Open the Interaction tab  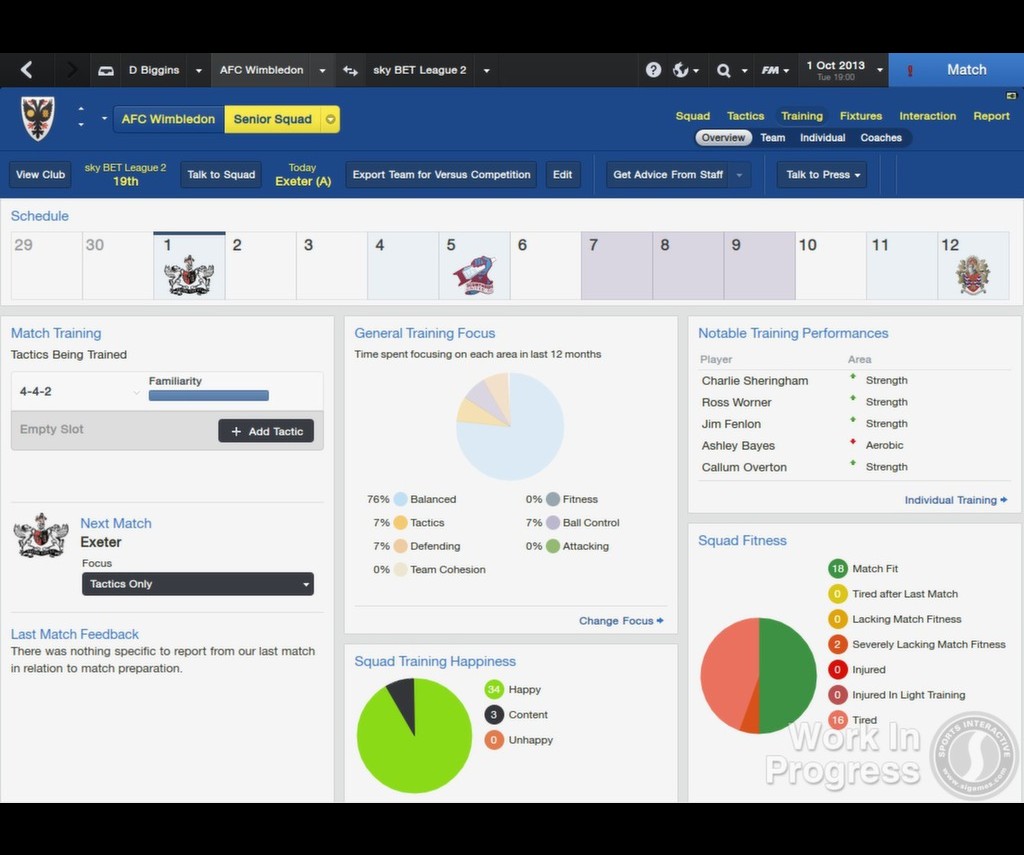pos(927,116)
